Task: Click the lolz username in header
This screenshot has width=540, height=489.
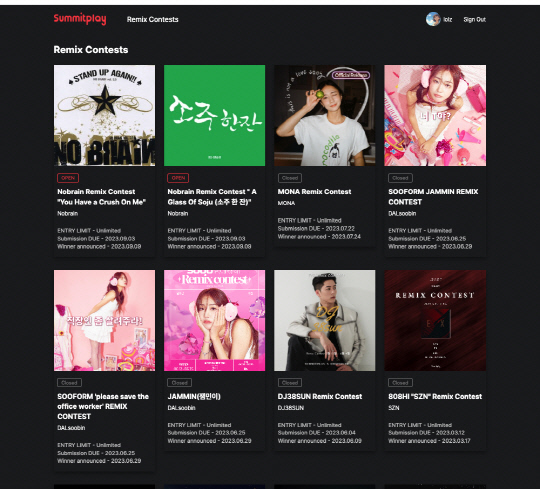Action: 447,20
